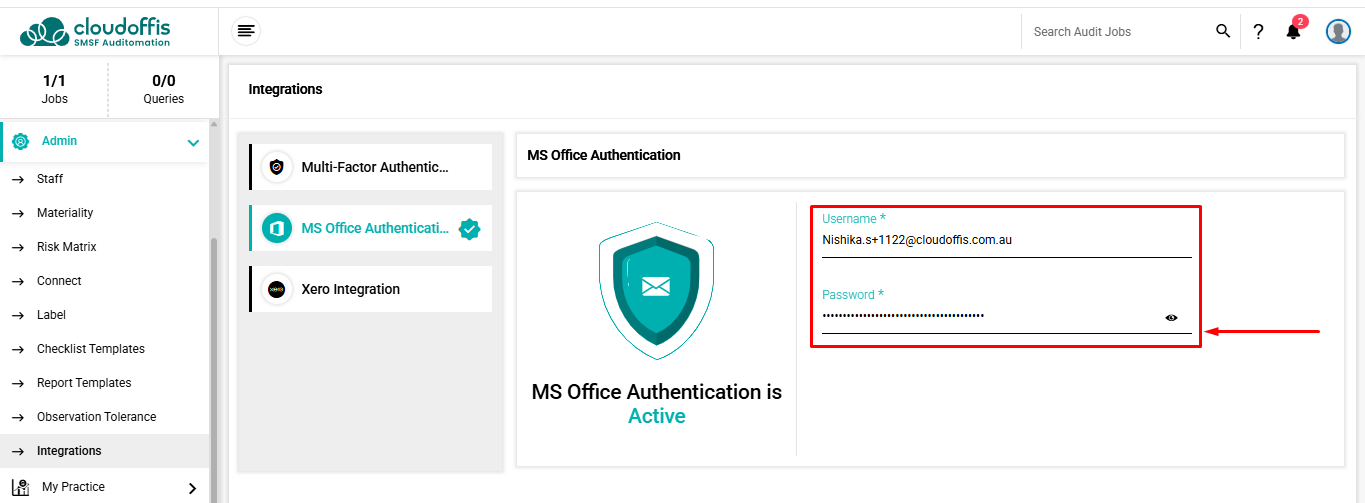Click the arrow icon beside Checklist Templates
The width and height of the screenshot is (1365, 503).
(17, 350)
